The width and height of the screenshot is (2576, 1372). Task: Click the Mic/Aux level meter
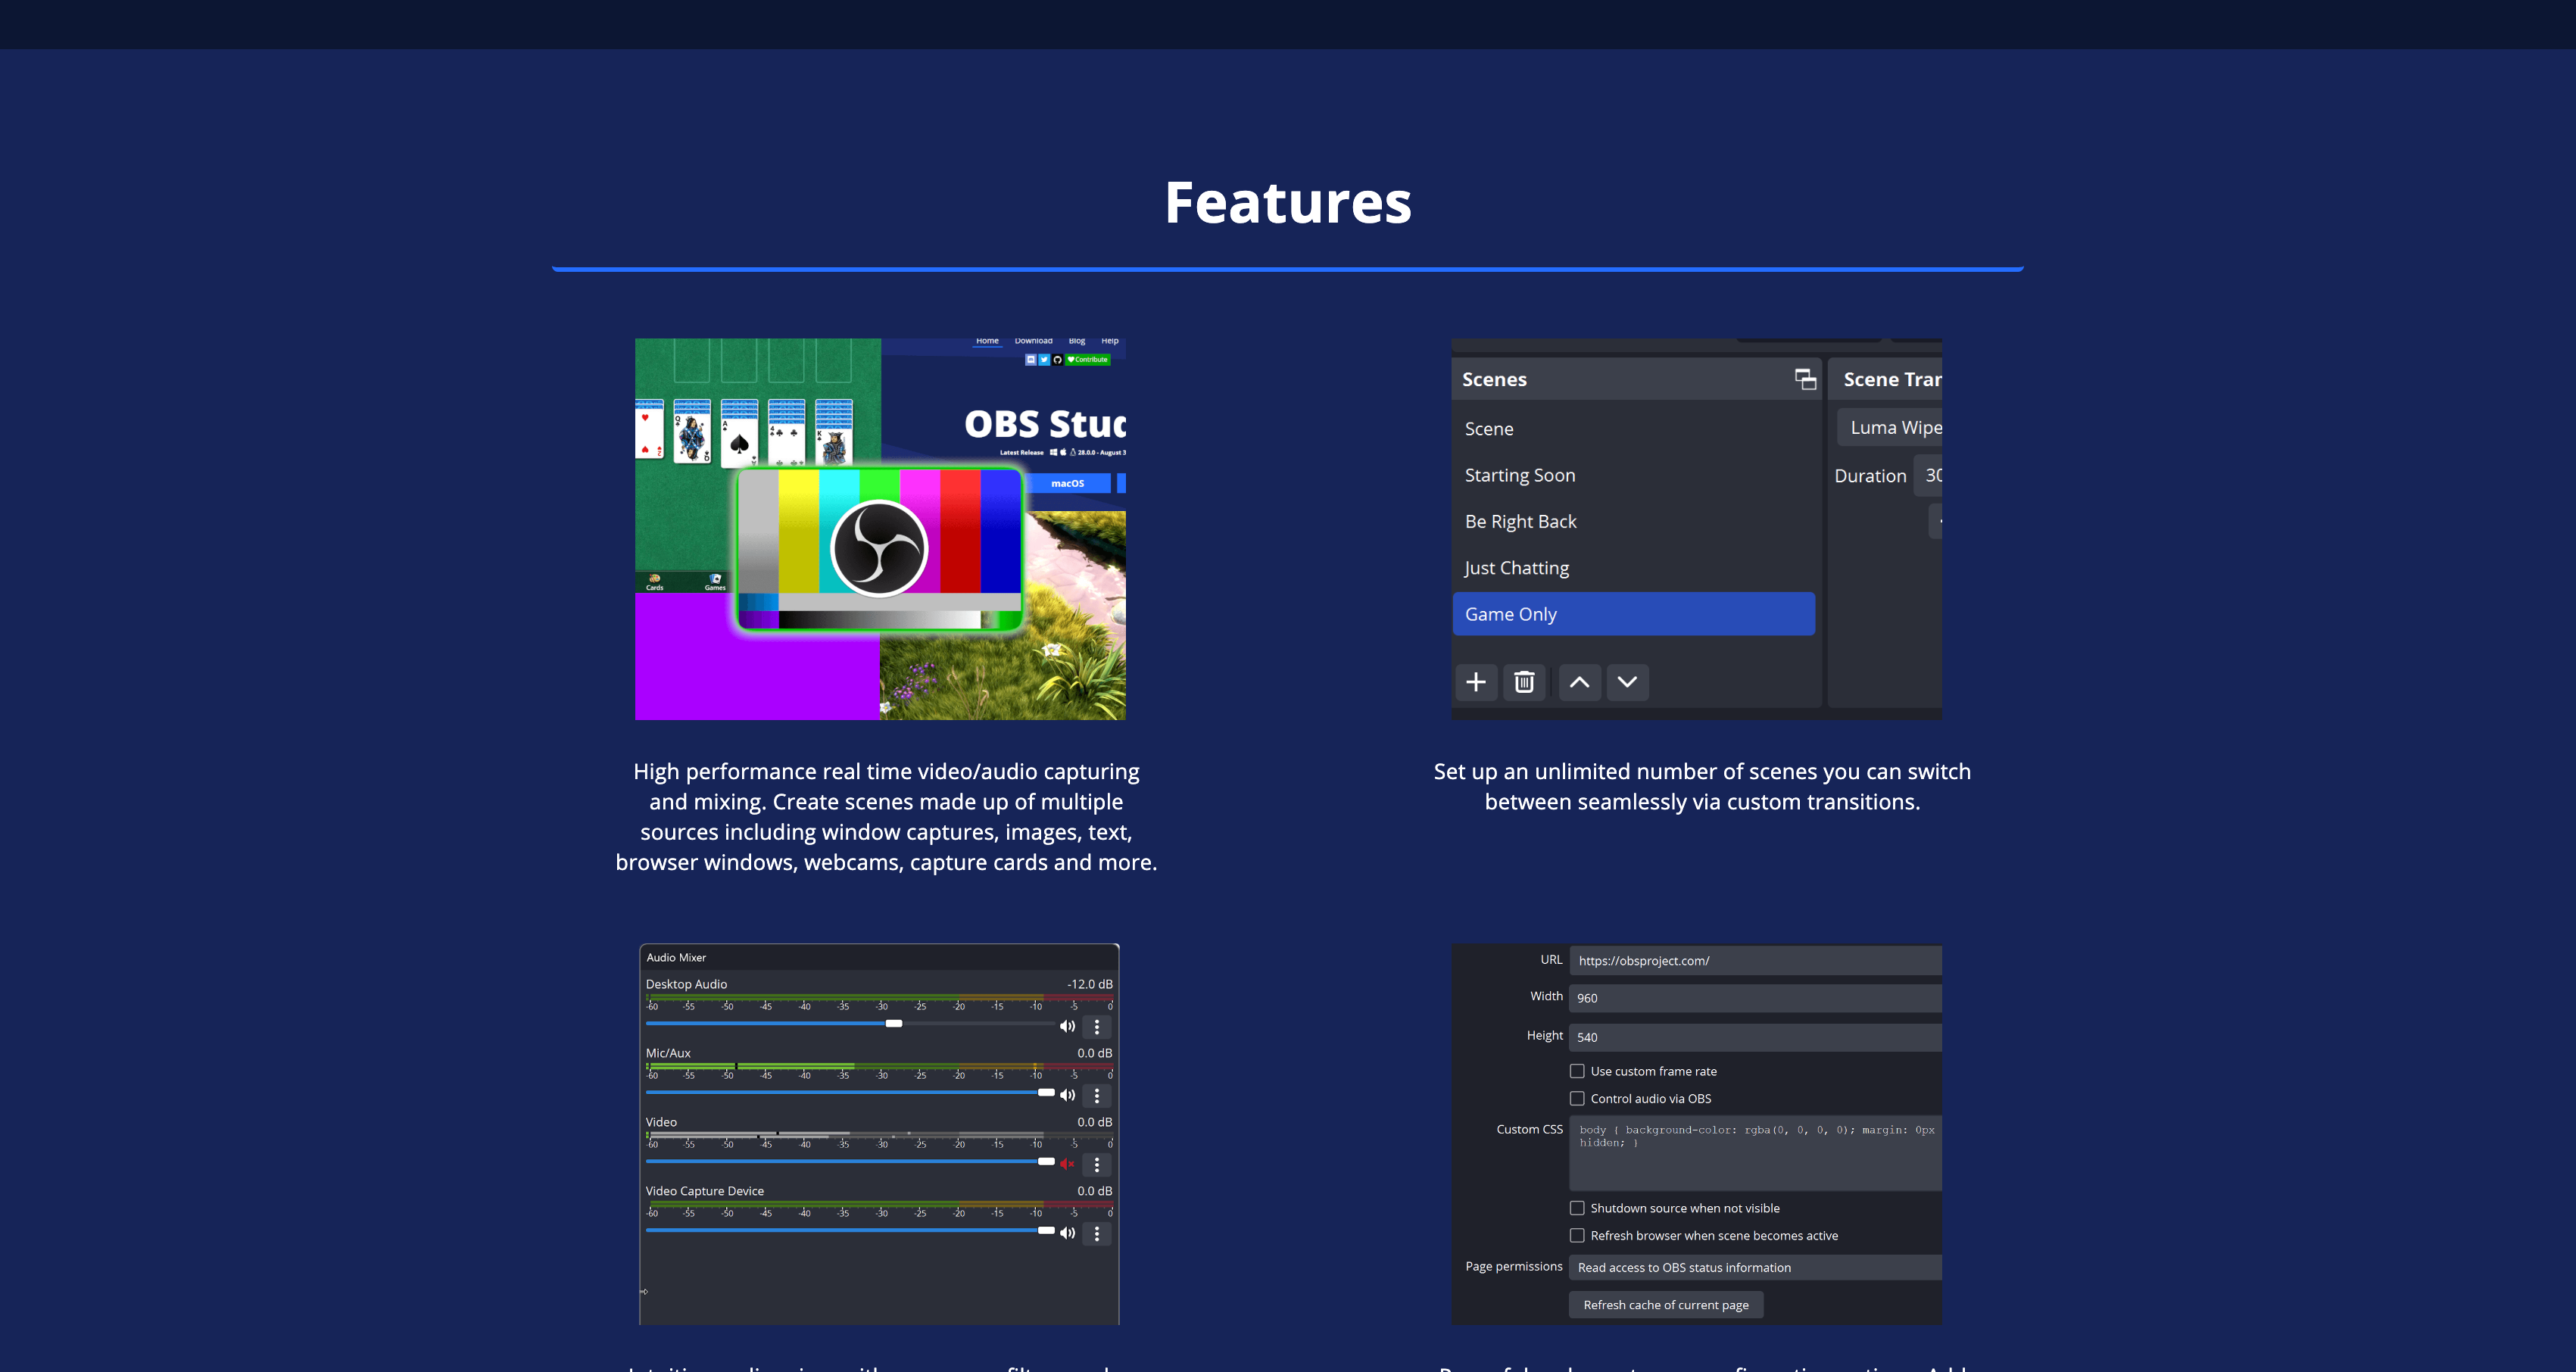pos(879,1067)
